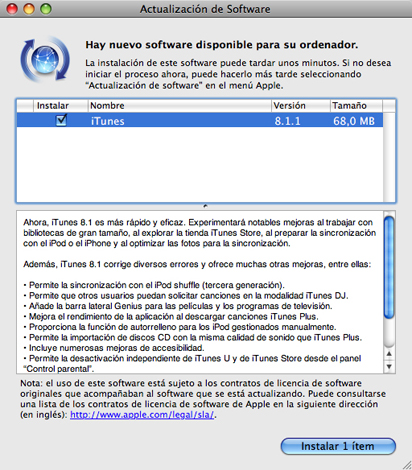Click the Software Update globe icon

(x=45, y=59)
